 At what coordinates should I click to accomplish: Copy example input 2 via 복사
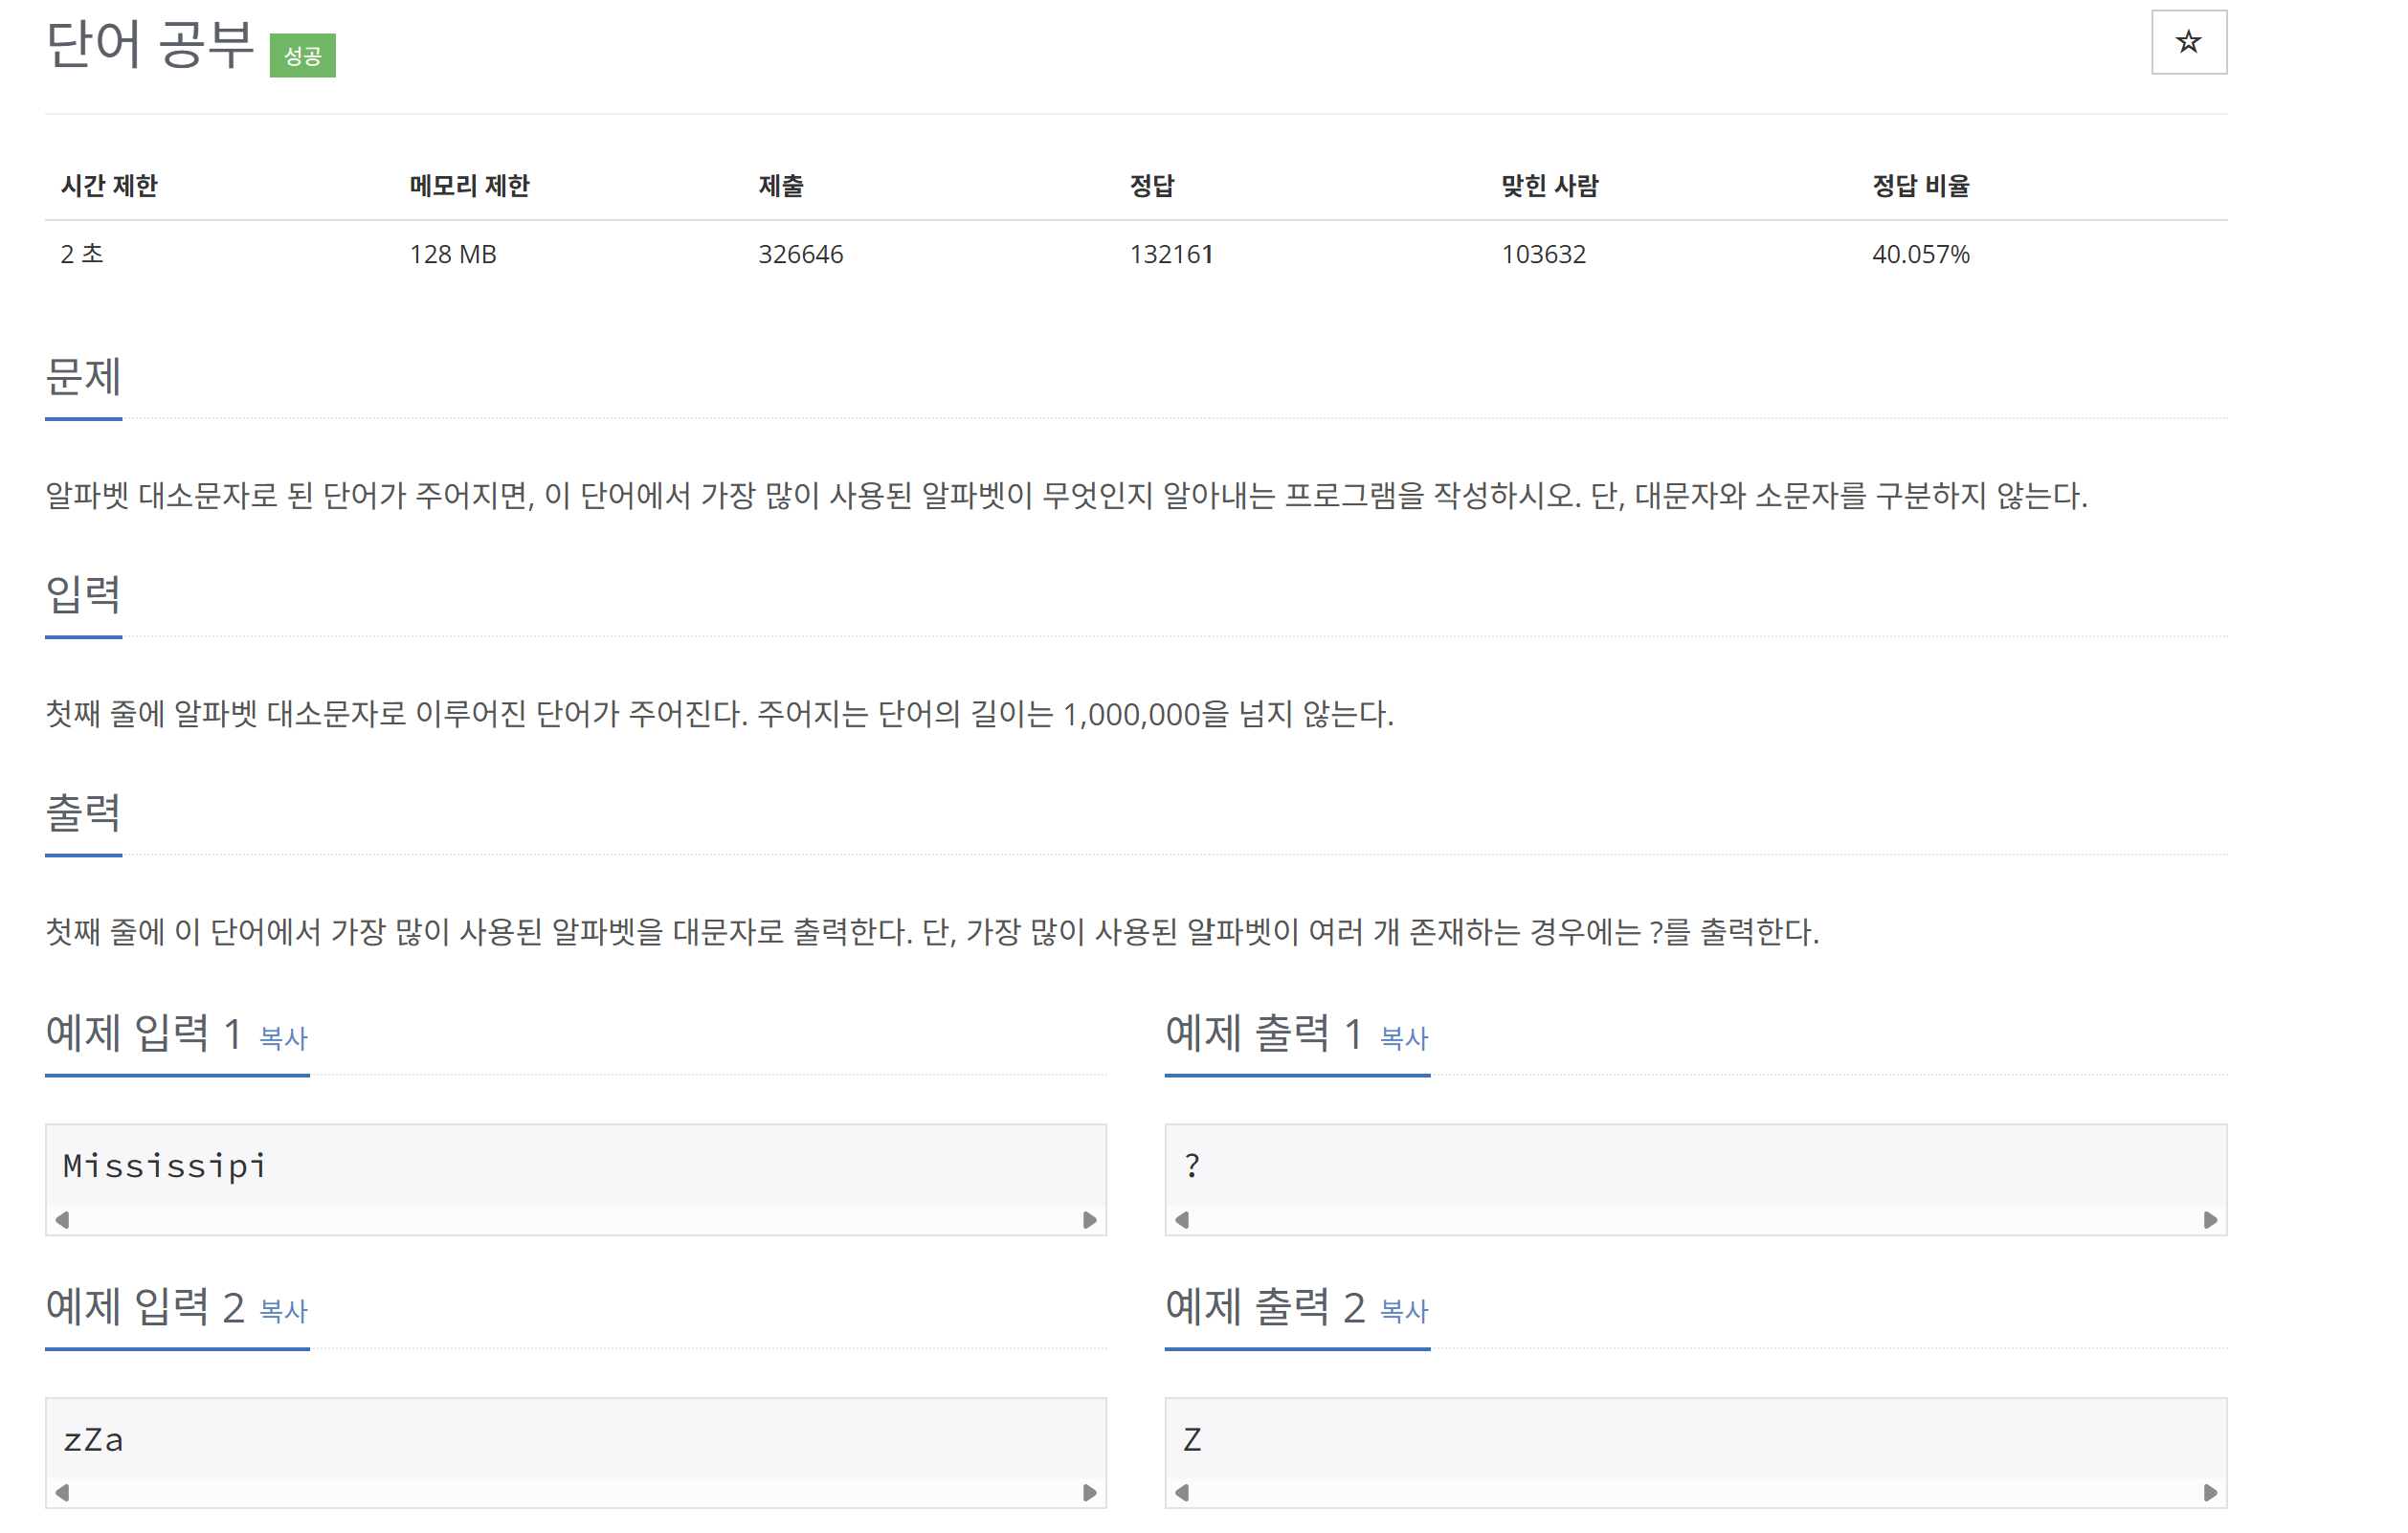[x=283, y=1311]
